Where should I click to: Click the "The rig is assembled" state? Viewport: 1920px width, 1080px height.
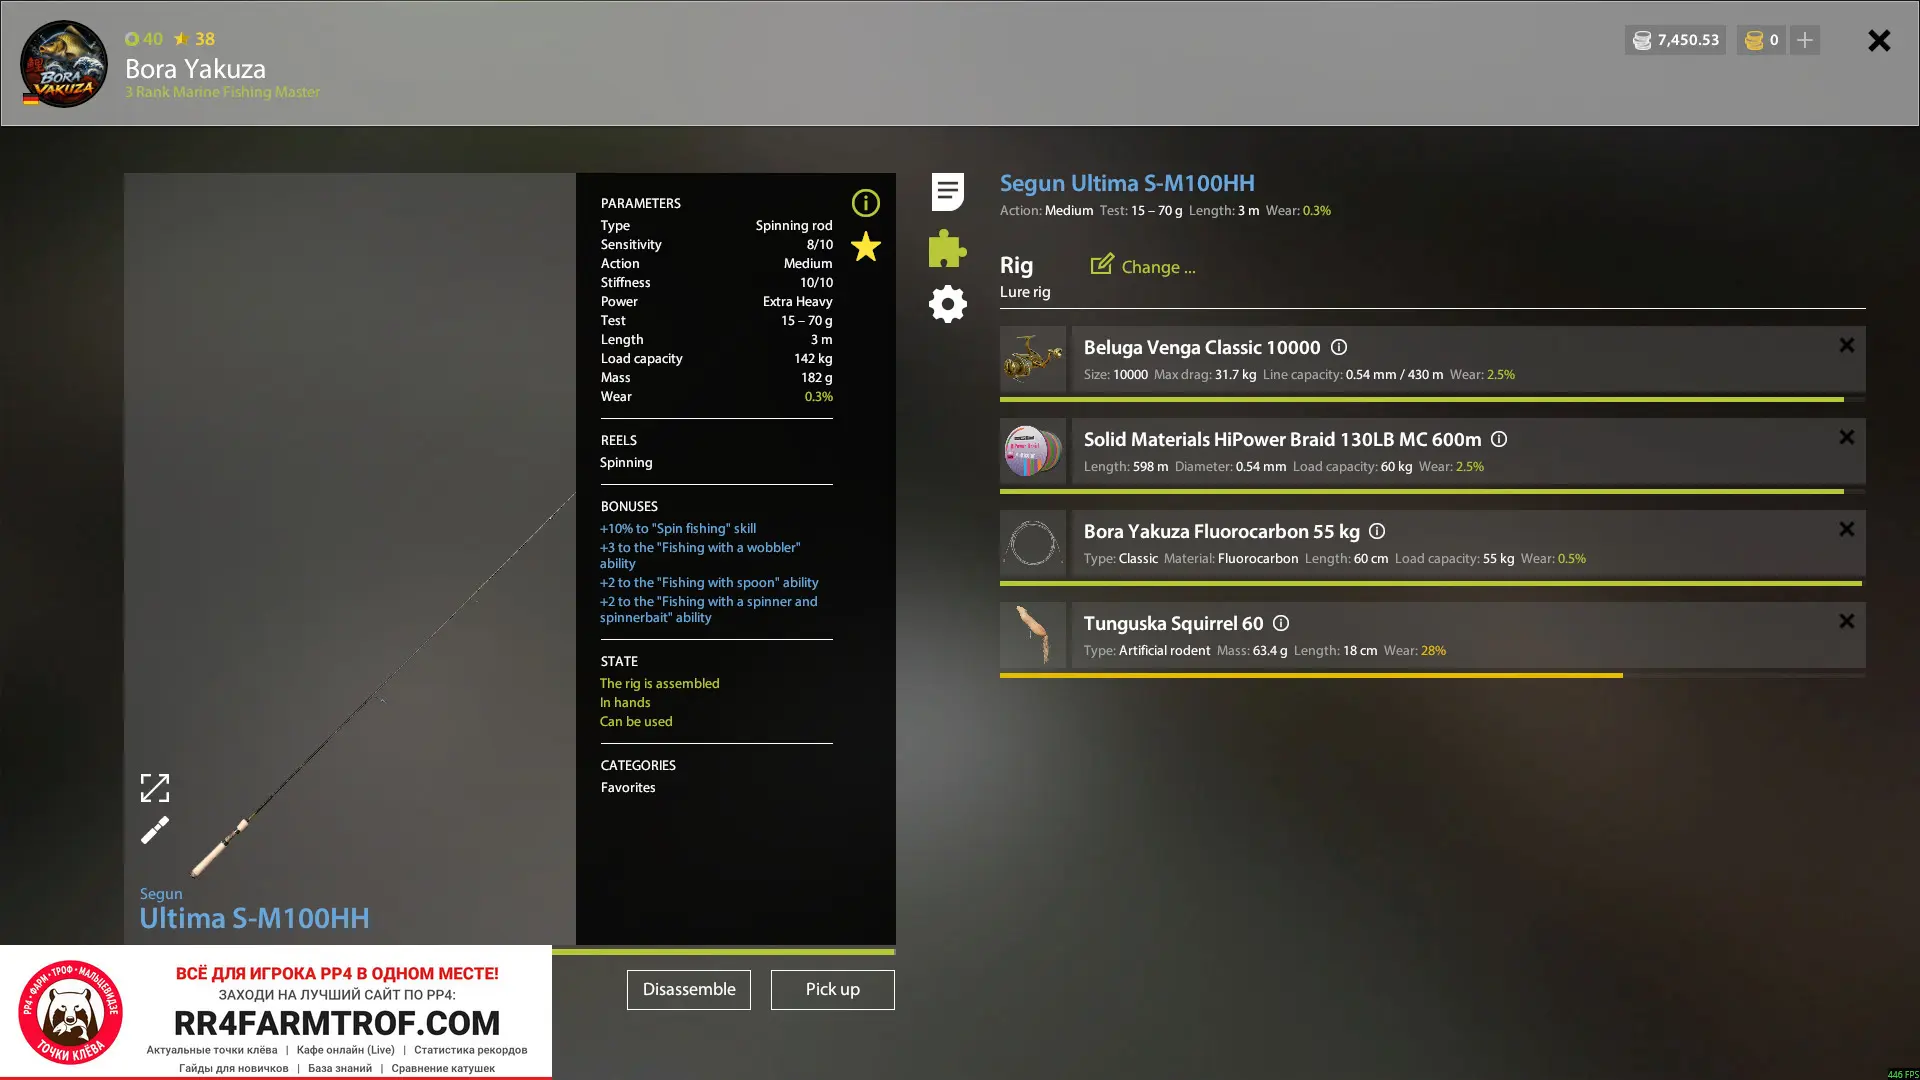660,684
